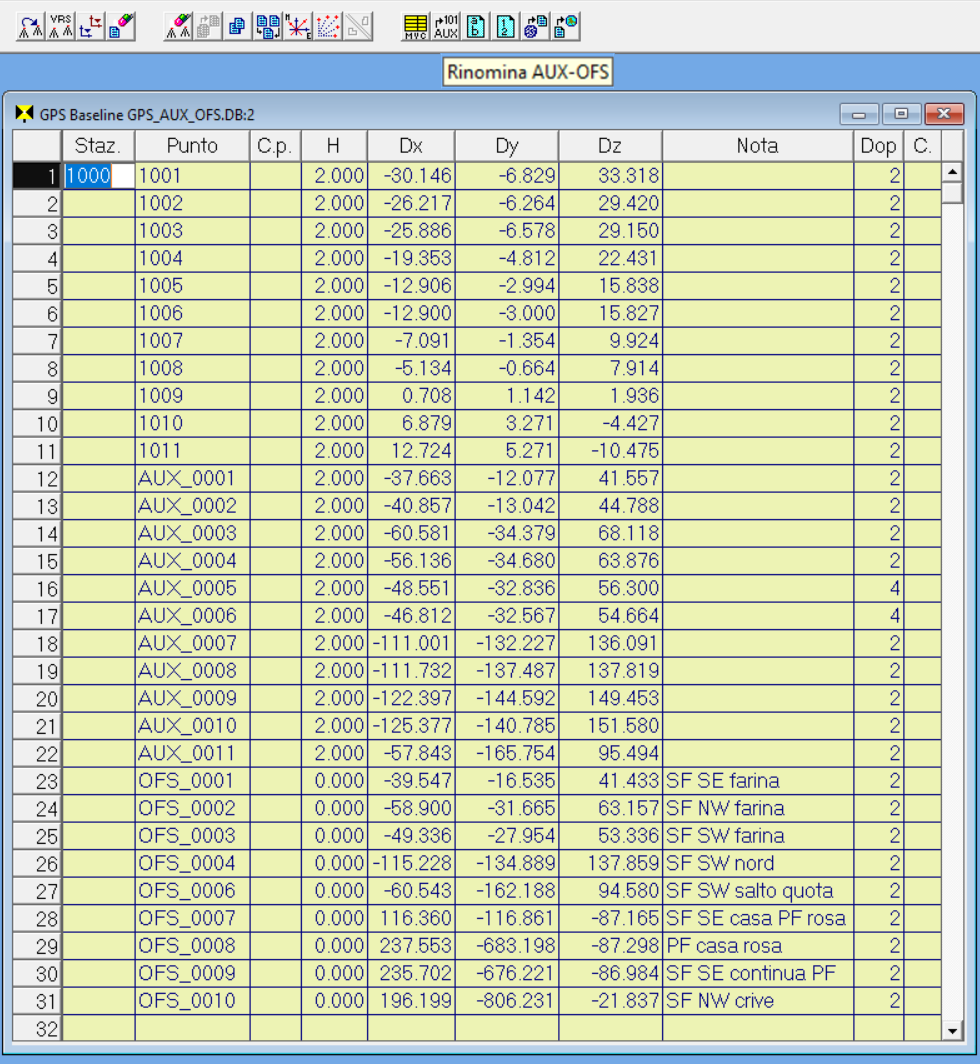Click the Nota cell SF SE farina
The width and height of the screenshot is (980, 1064).
pyautogui.click(x=757, y=781)
